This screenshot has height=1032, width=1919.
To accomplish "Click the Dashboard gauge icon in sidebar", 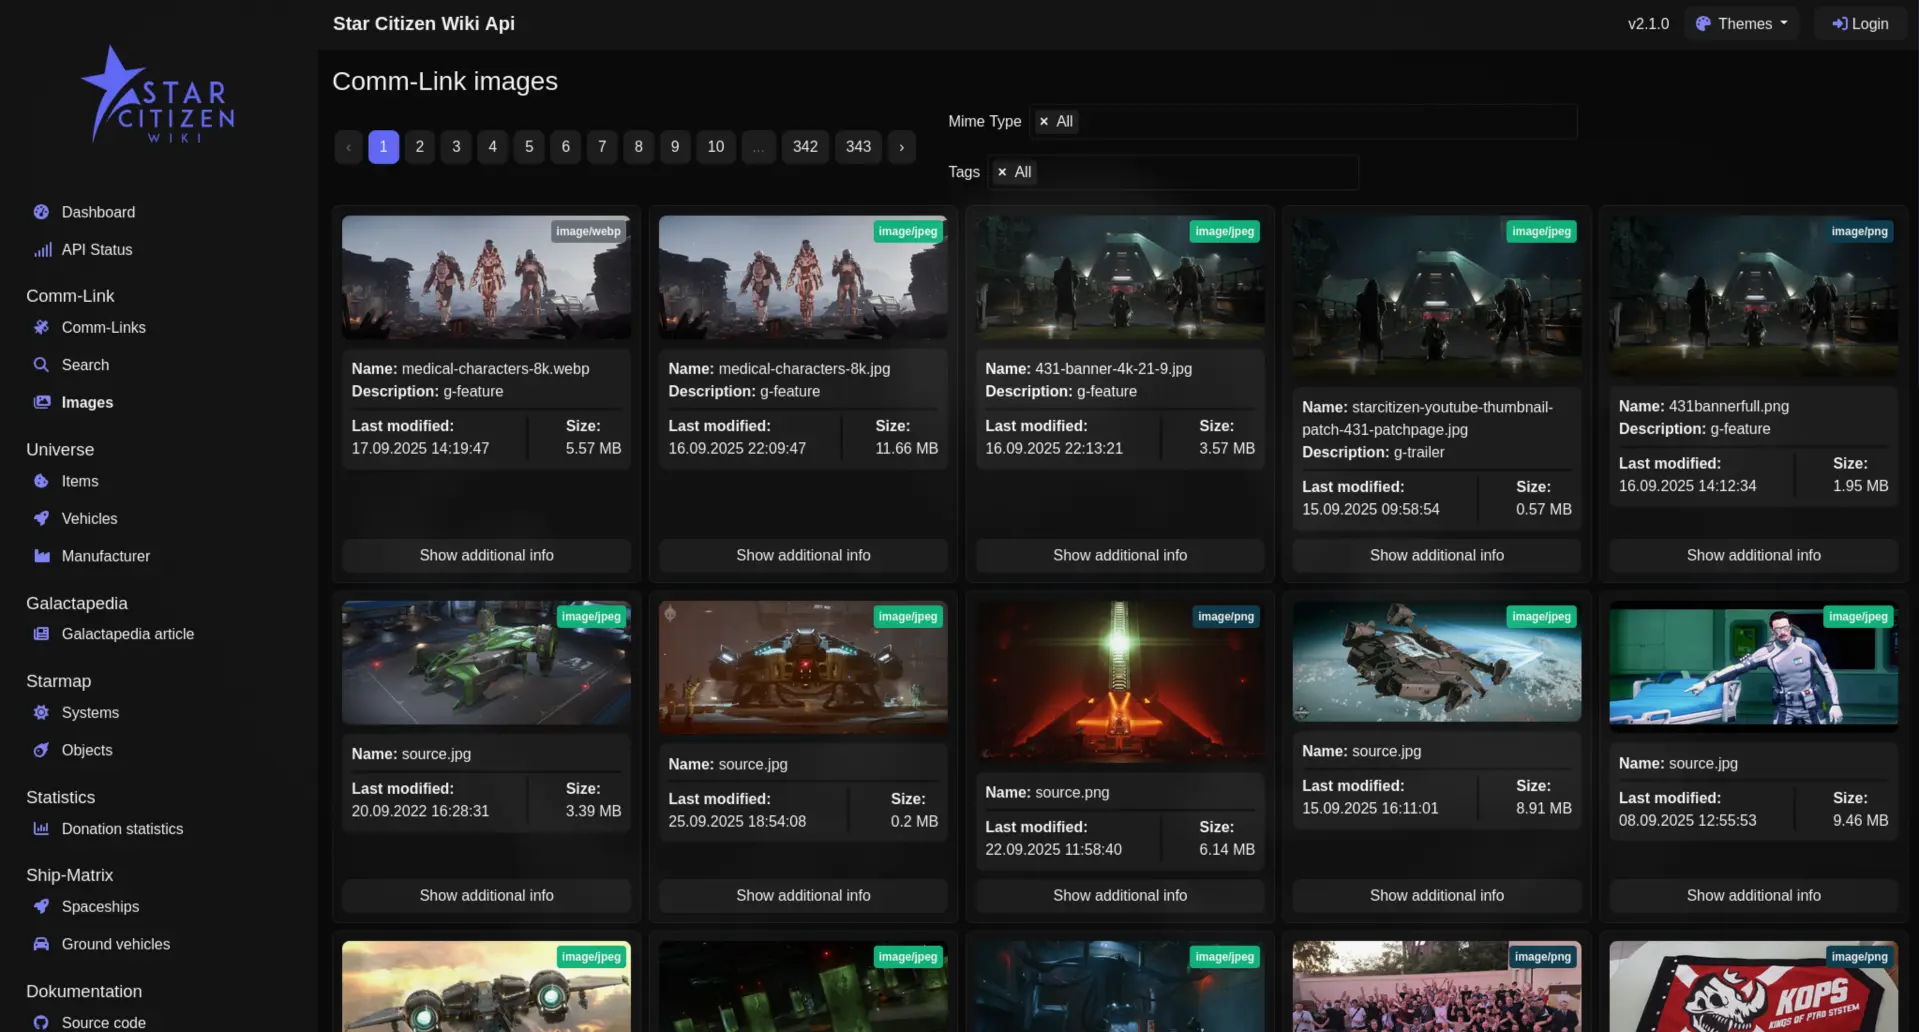I will click(41, 212).
